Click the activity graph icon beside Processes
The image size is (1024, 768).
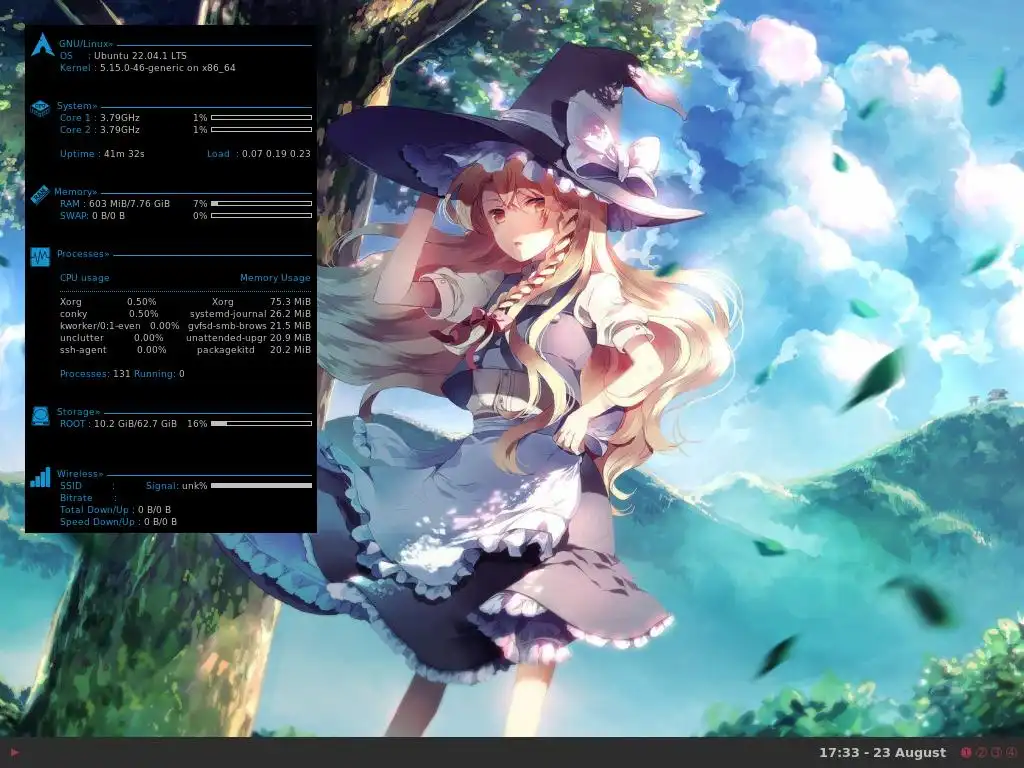tap(40, 257)
